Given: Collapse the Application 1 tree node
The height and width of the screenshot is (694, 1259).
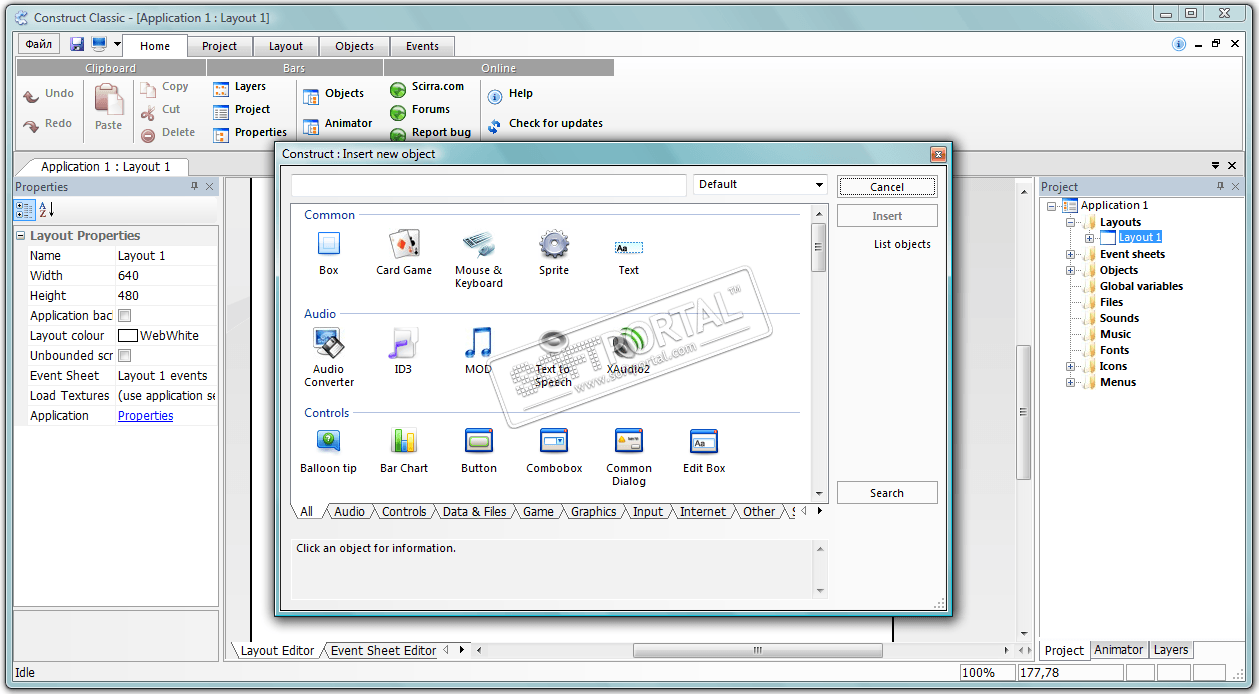Looking at the screenshot, I should [1051, 206].
